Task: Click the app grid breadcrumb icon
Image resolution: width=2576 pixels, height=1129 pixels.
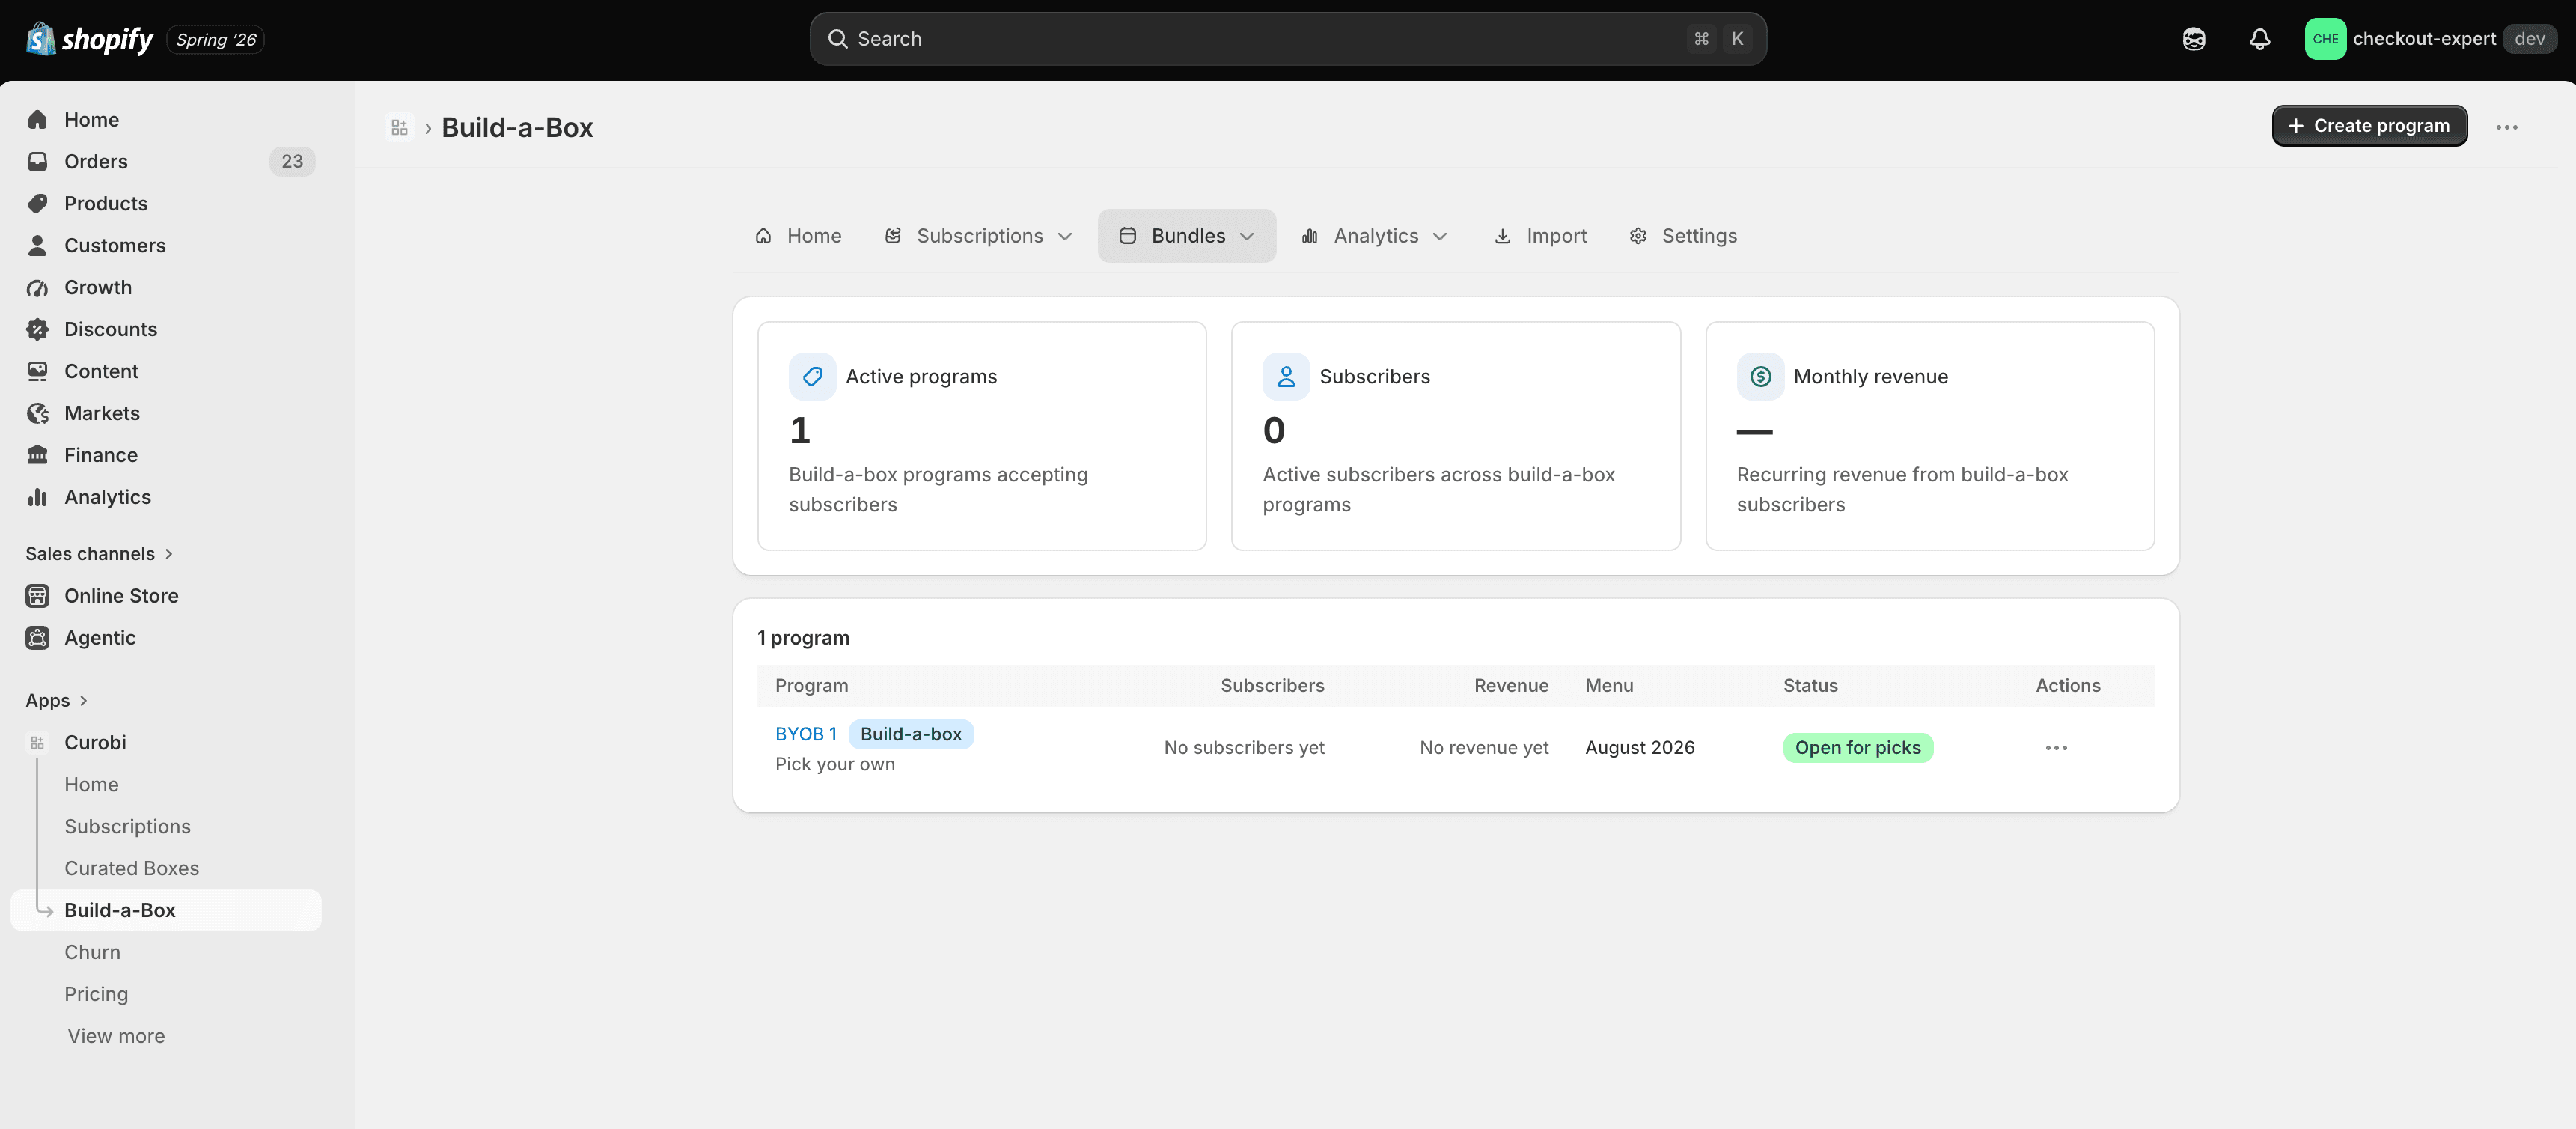Action: tap(399, 128)
